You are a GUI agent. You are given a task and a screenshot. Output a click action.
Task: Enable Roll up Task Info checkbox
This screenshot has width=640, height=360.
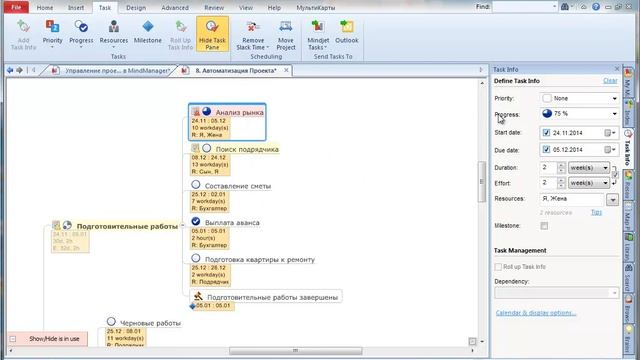498,267
